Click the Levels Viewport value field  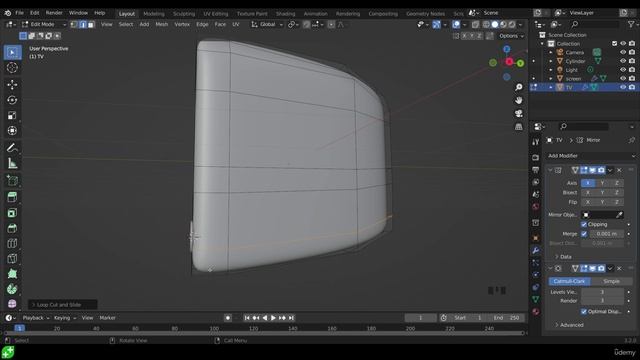click(602, 292)
